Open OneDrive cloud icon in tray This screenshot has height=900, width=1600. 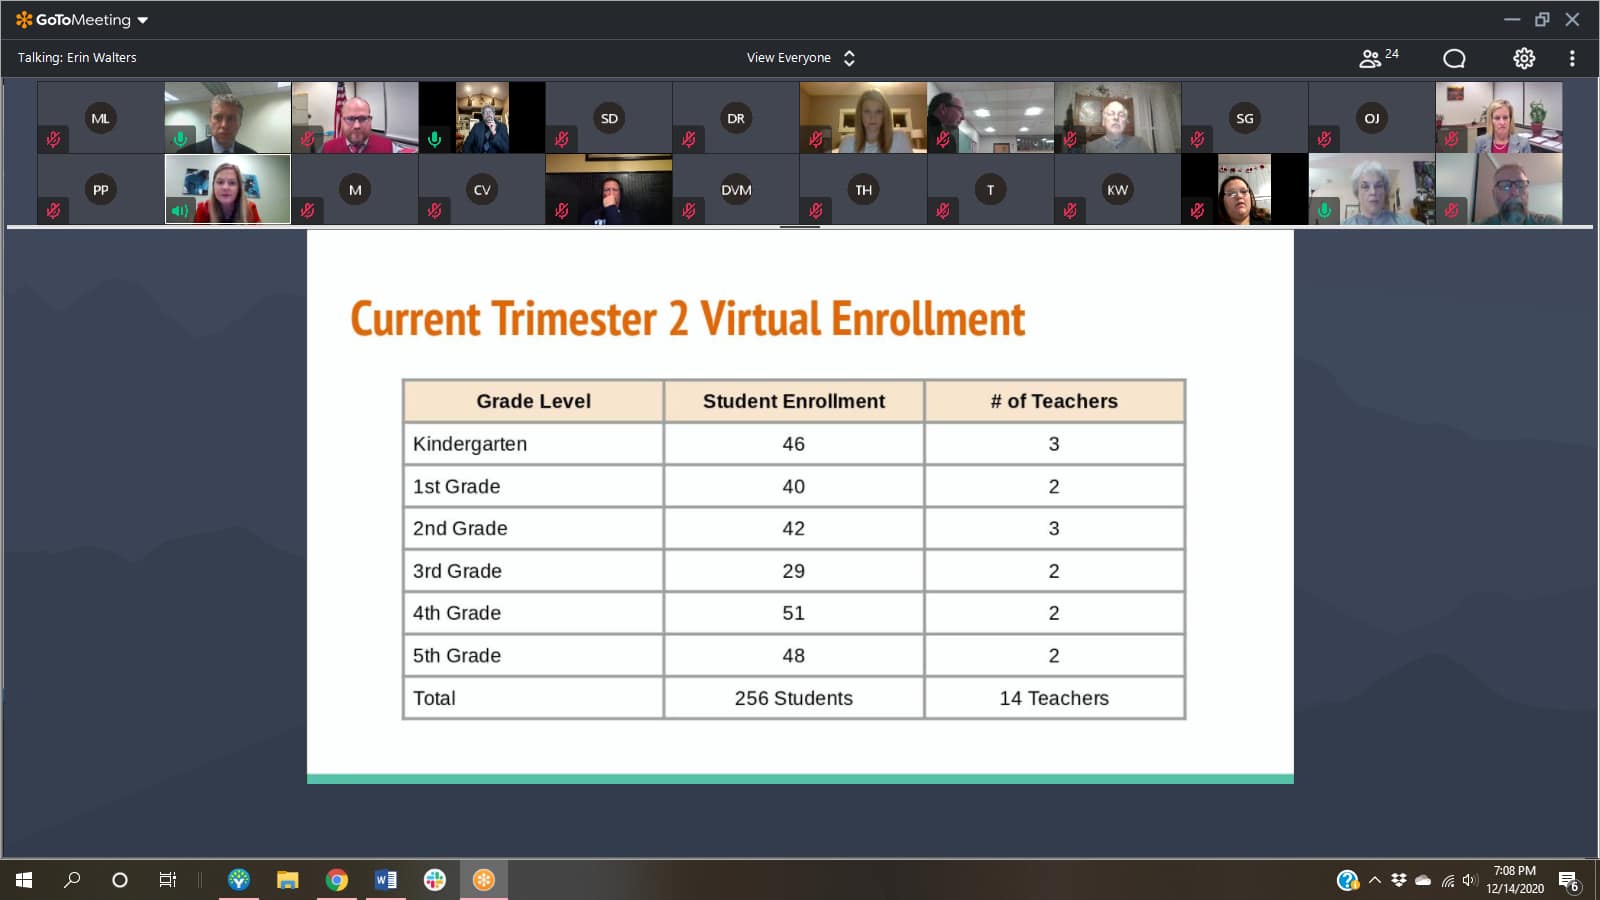click(1423, 880)
